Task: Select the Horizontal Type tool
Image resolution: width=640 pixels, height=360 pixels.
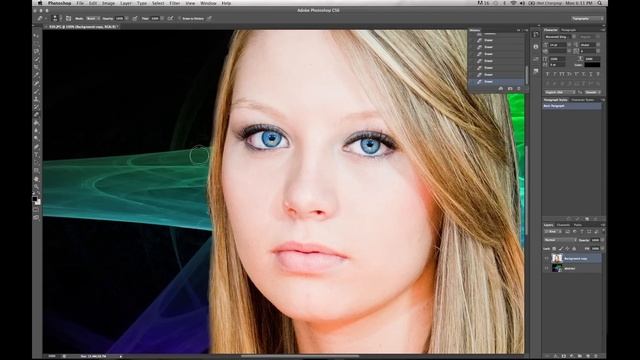Action: click(x=36, y=154)
